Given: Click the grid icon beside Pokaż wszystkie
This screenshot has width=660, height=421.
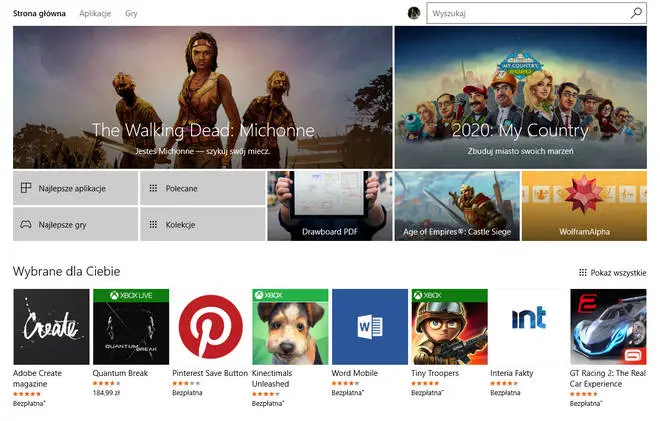Looking at the screenshot, I should pyautogui.click(x=583, y=272).
